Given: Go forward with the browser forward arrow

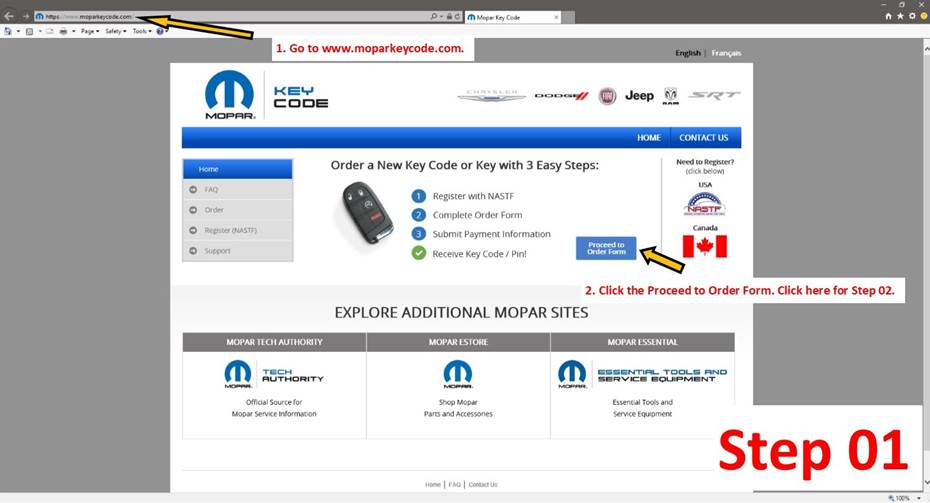Looking at the screenshot, I should coord(26,17).
